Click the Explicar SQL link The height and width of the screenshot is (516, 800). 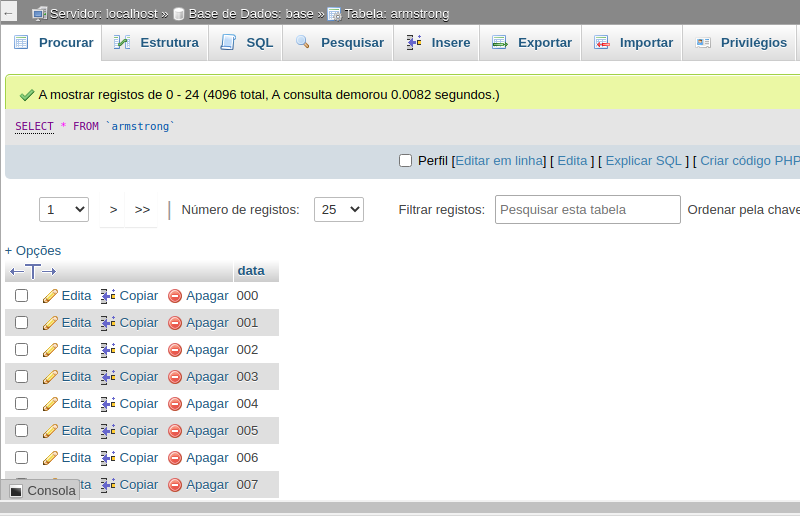tap(643, 161)
